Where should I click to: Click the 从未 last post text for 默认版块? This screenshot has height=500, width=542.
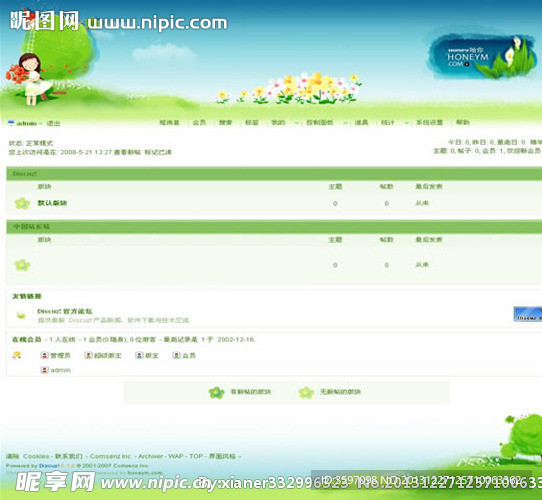(422, 203)
